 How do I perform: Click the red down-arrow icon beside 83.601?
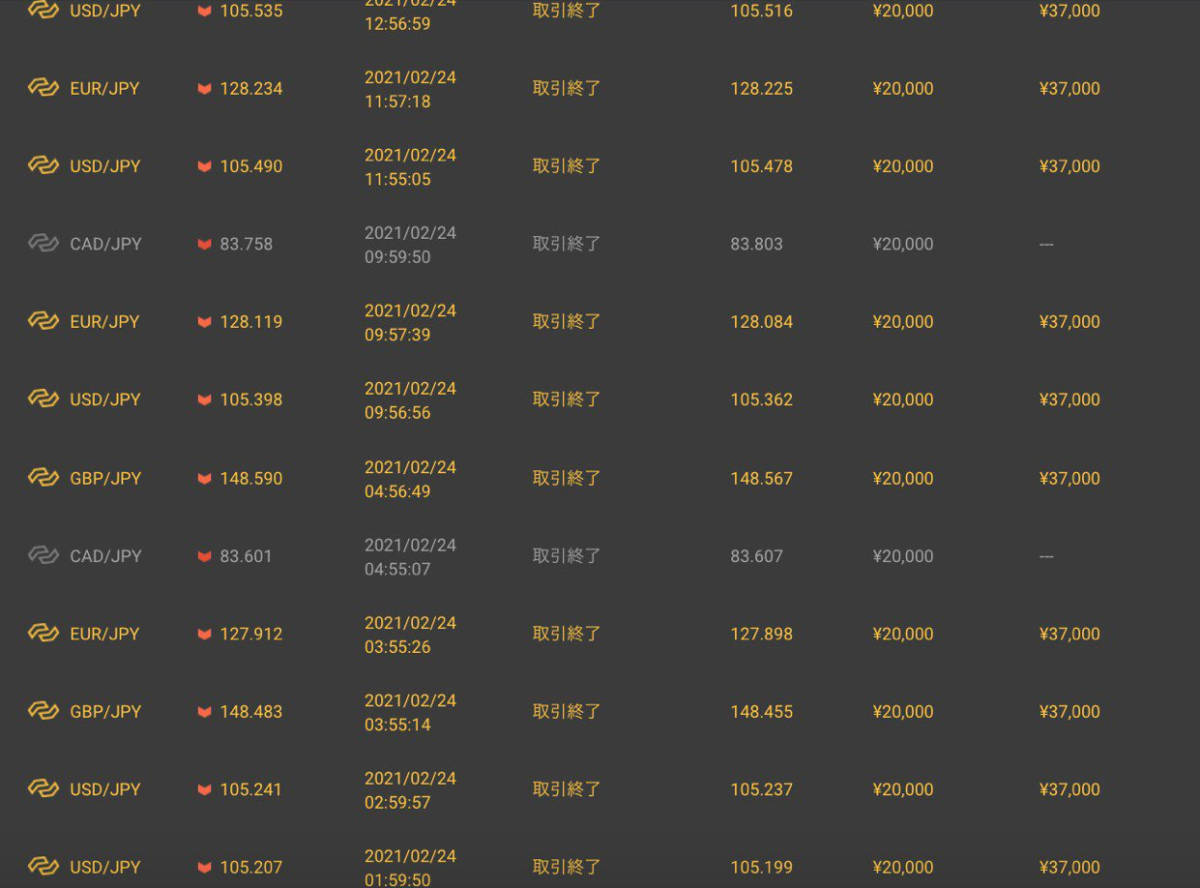point(205,556)
